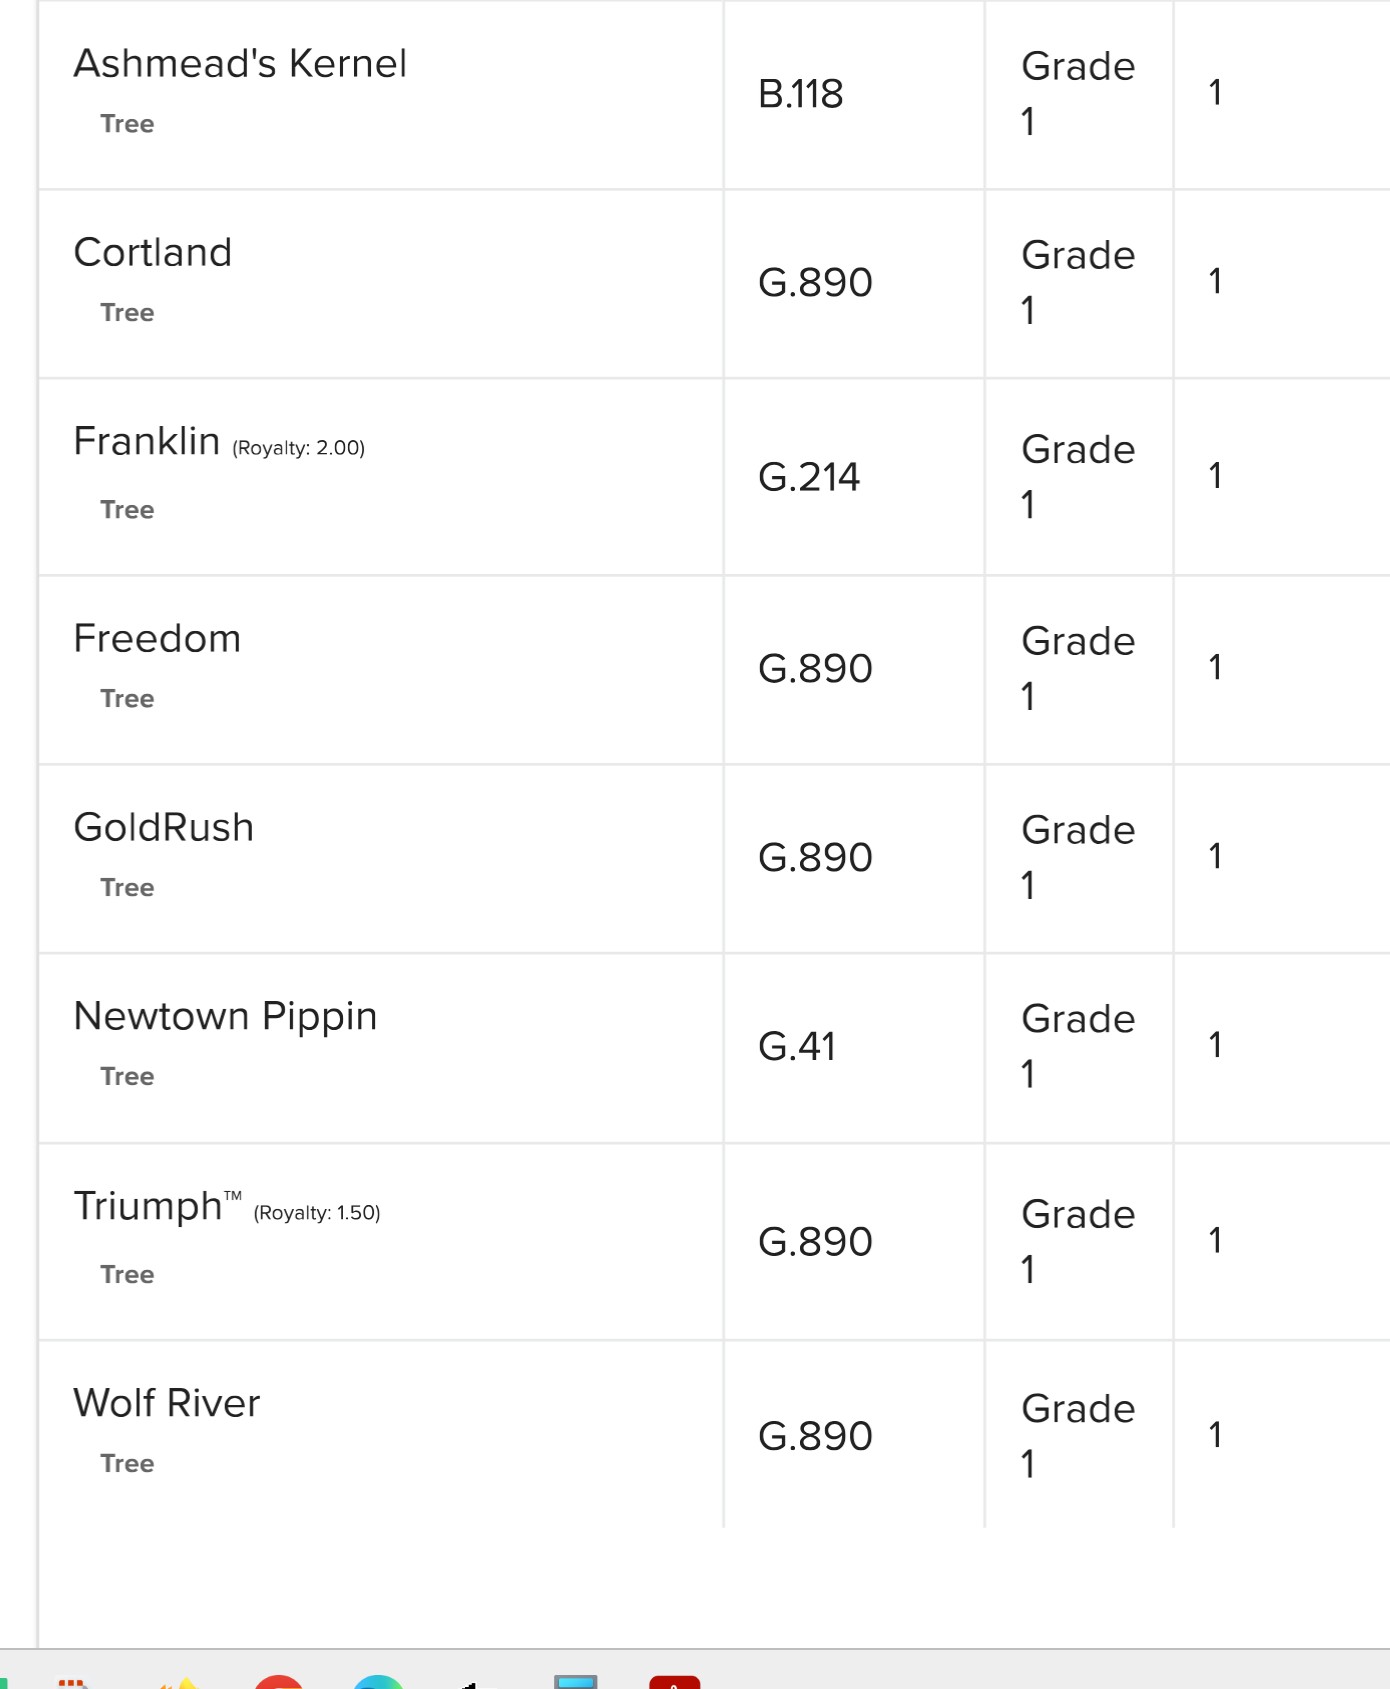This screenshot has width=1390, height=1689.
Task: Click the Tree label under Wolf River
Action: [x=127, y=1463]
